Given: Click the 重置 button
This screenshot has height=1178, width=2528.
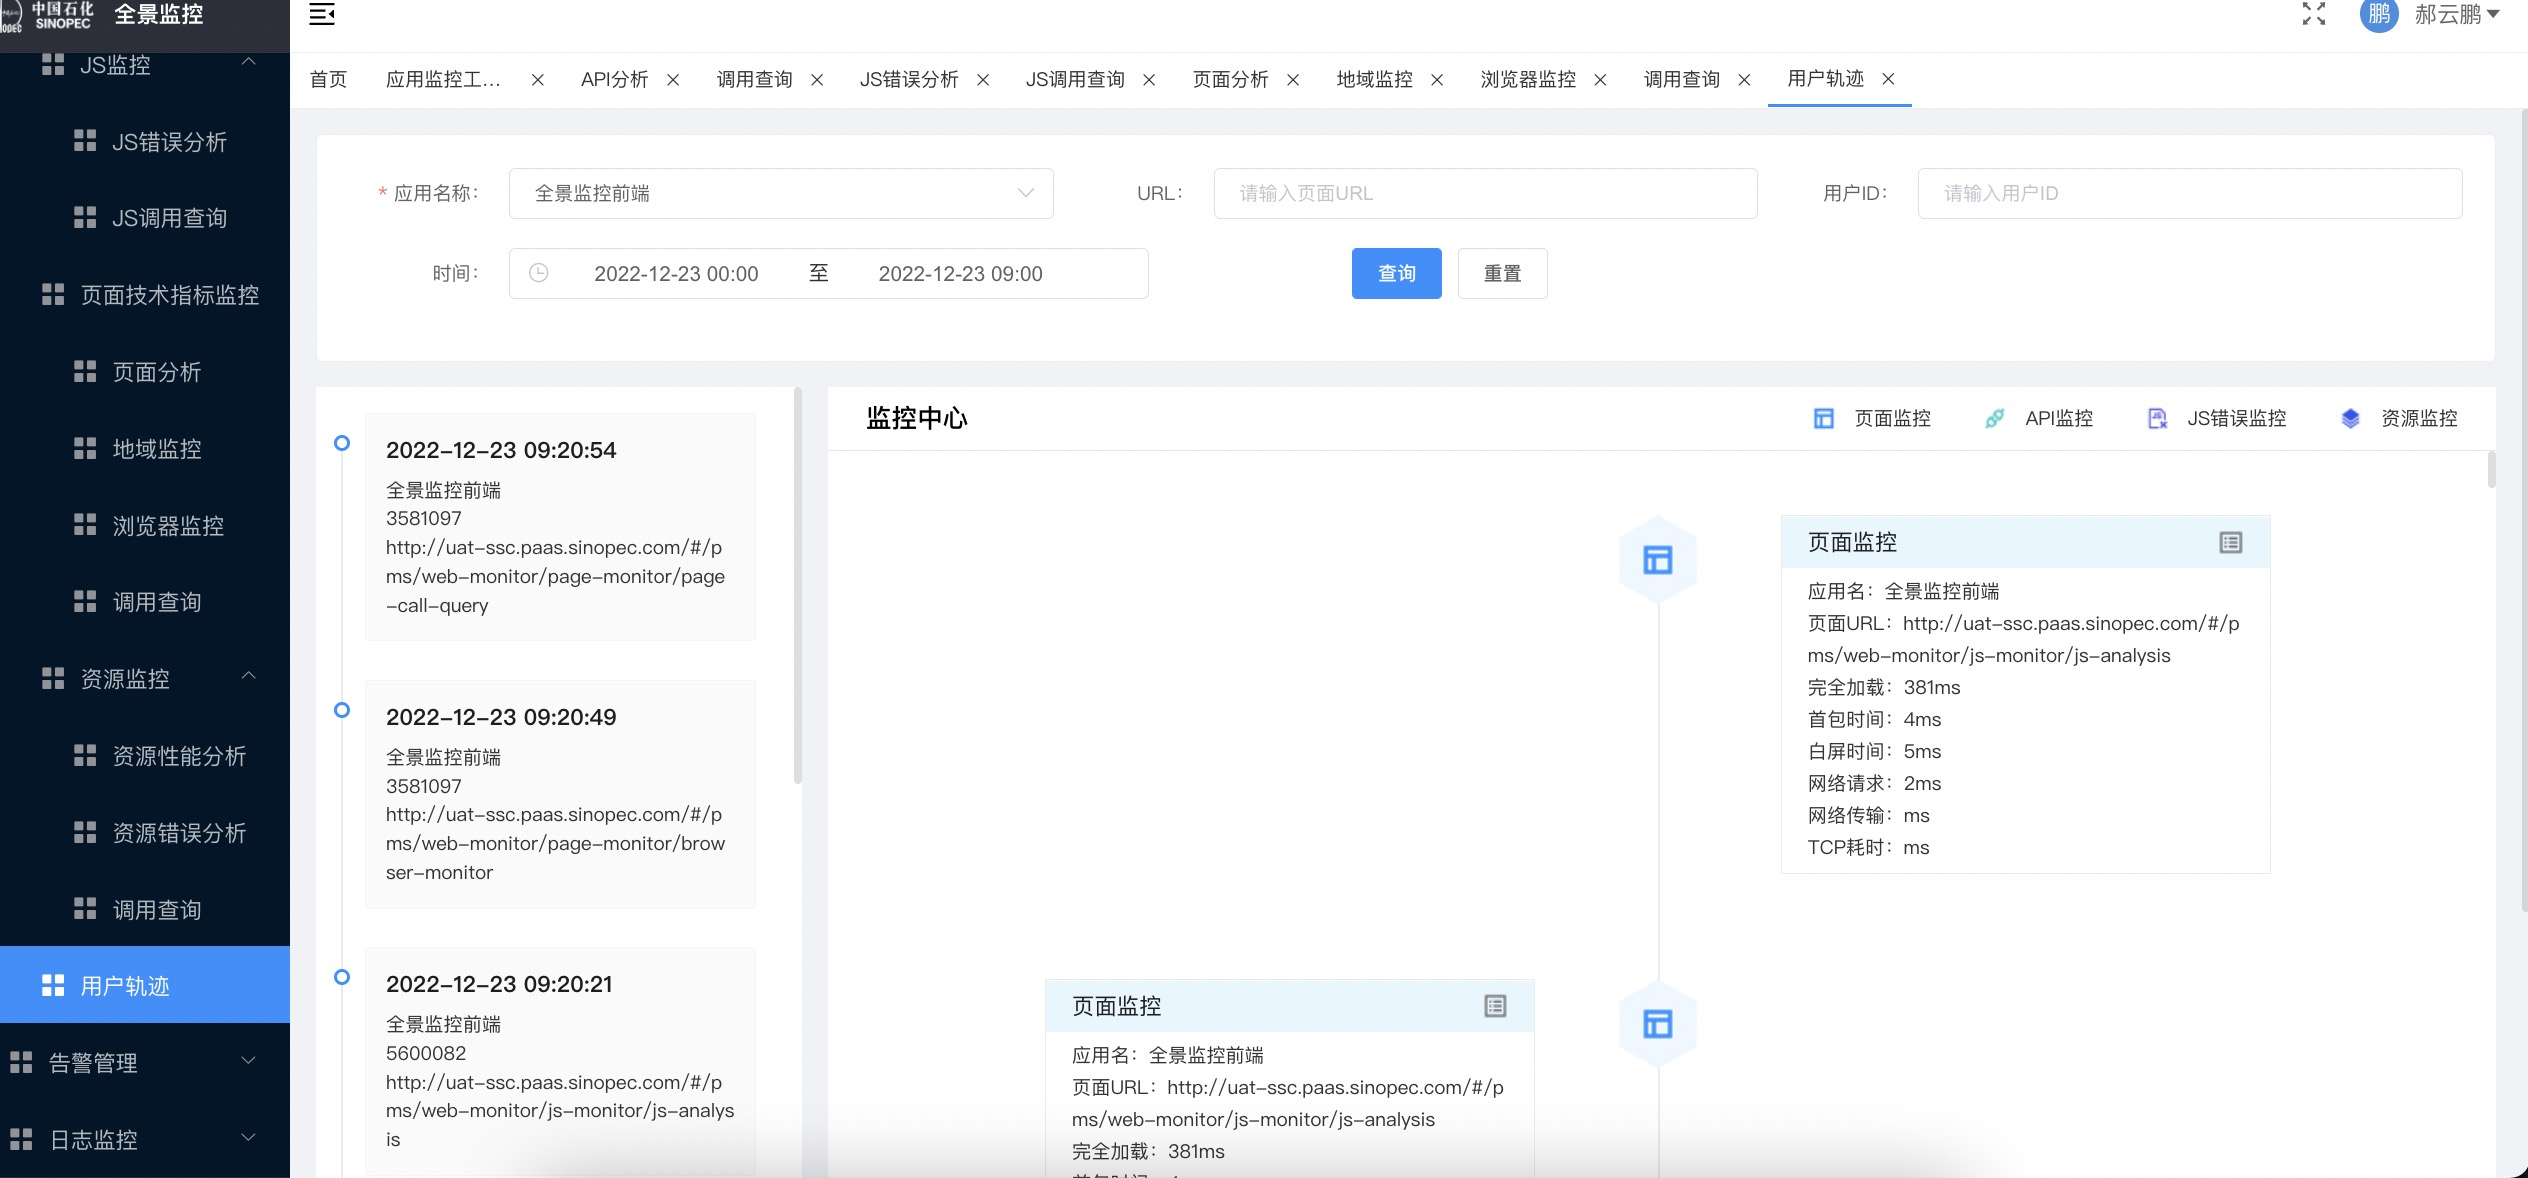Looking at the screenshot, I should (x=1502, y=273).
